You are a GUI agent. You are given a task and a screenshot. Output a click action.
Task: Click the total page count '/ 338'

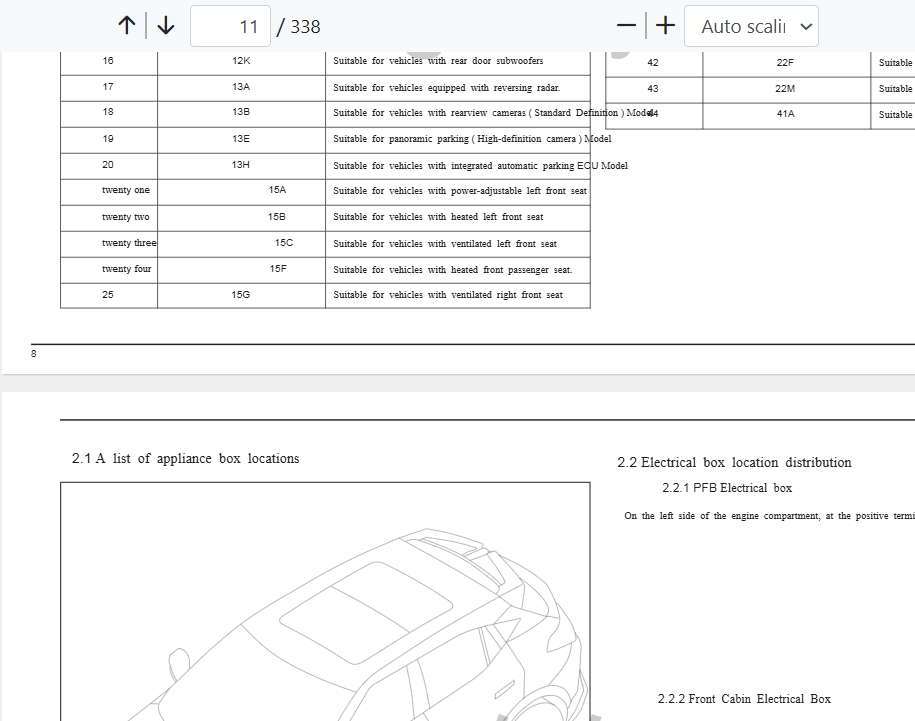[298, 27]
